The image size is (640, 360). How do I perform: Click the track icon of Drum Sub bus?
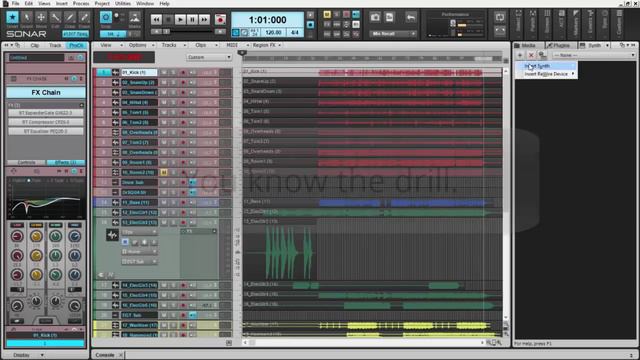point(116,182)
